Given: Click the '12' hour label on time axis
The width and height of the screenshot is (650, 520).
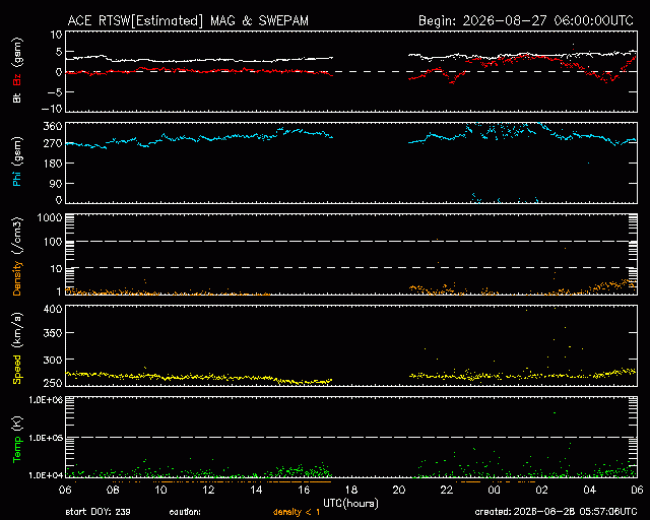Looking at the screenshot, I should 209,490.
